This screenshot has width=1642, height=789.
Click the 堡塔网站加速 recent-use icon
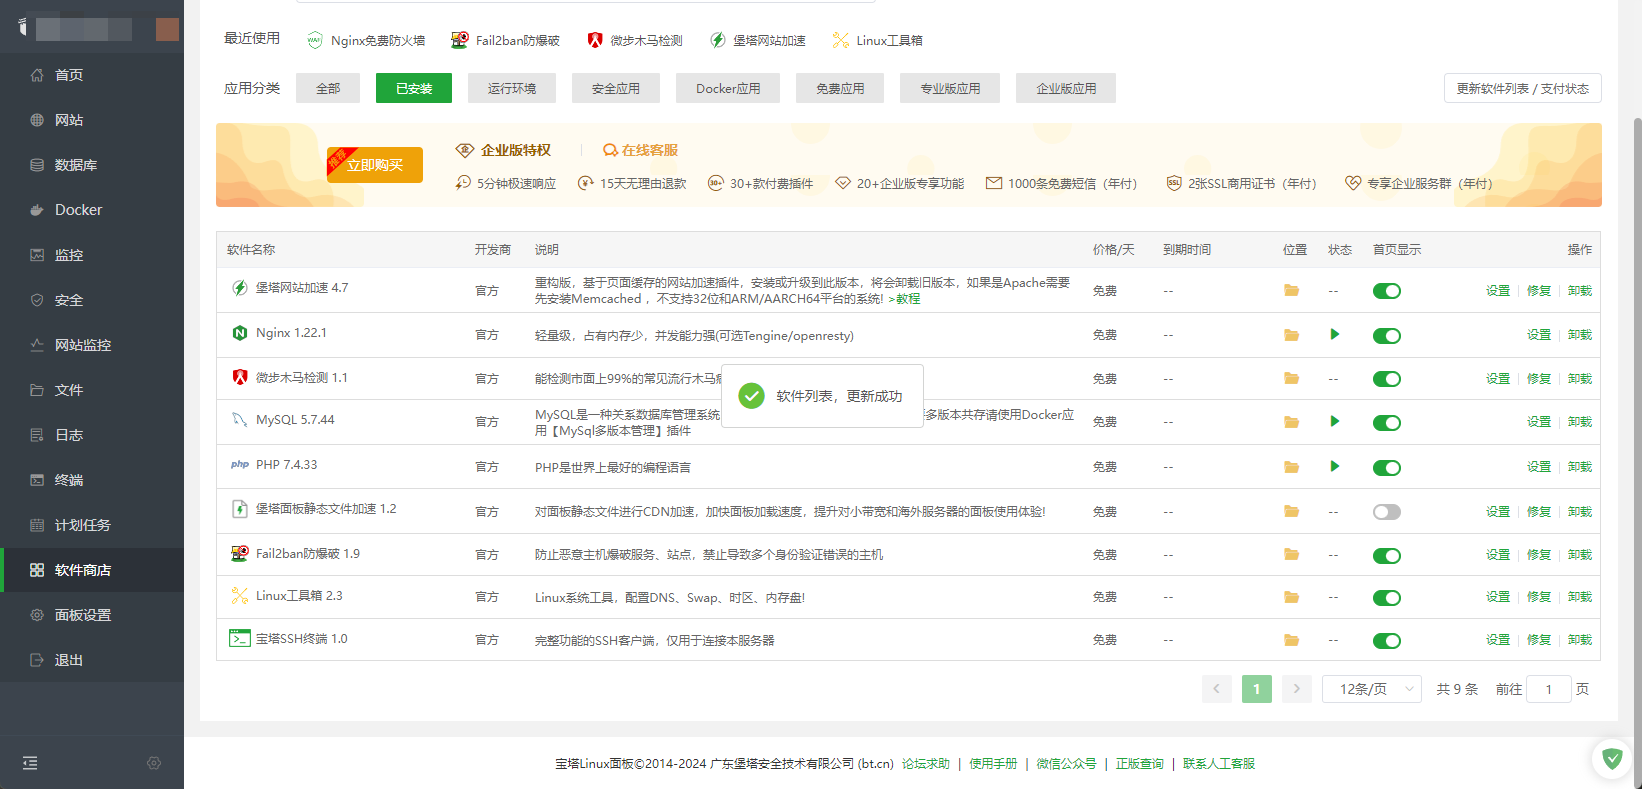click(x=718, y=40)
